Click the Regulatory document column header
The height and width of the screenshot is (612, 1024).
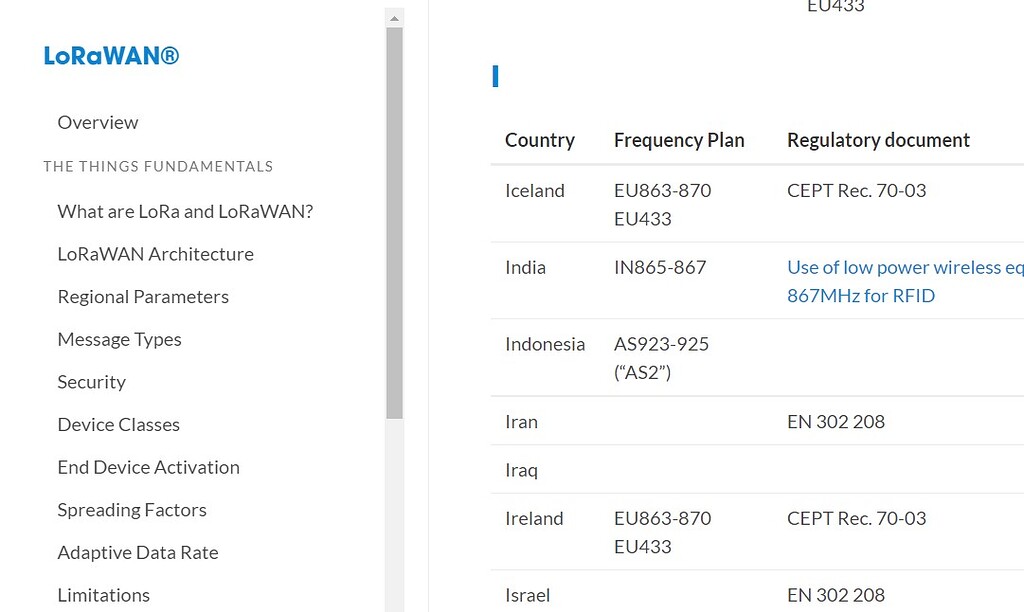pyautogui.click(x=878, y=140)
